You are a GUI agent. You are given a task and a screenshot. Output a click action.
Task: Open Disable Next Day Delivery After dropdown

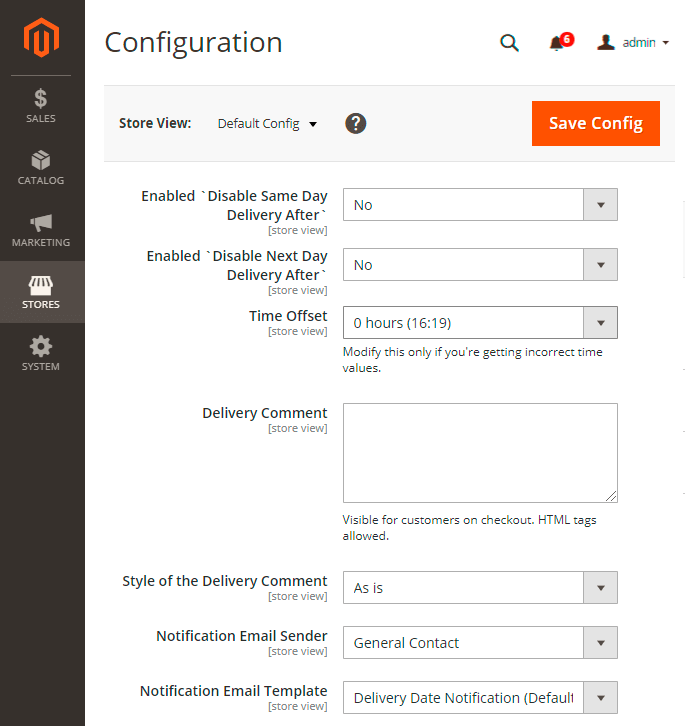[x=480, y=265]
